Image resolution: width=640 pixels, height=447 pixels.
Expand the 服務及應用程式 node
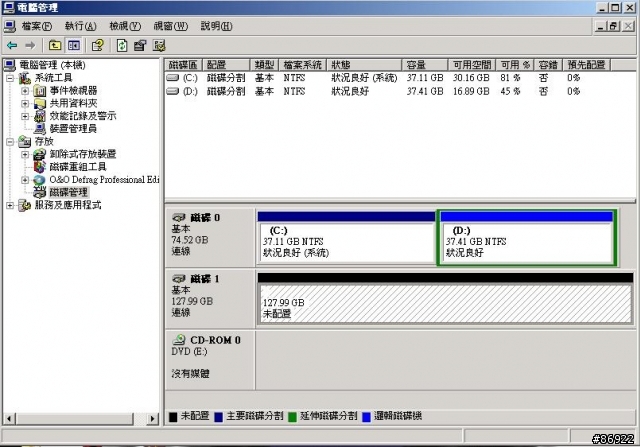10,205
